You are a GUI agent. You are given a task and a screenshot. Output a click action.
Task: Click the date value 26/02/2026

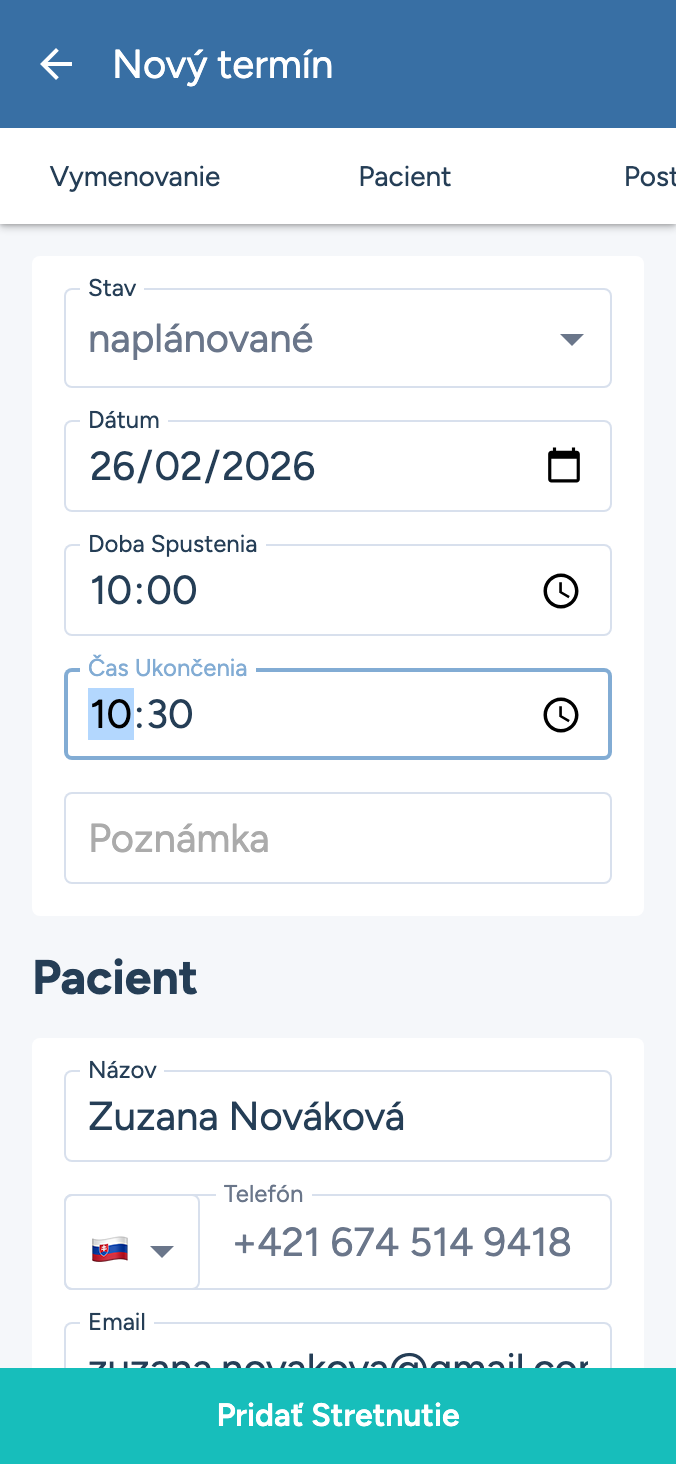pyautogui.click(x=203, y=467)
